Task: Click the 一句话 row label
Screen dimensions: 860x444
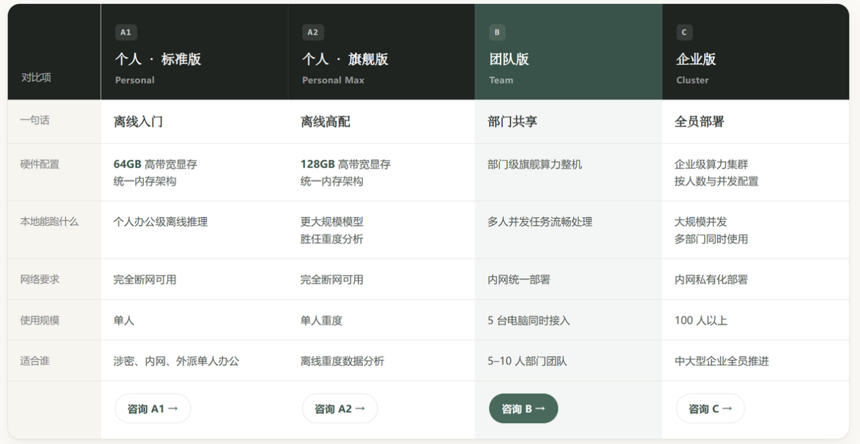Action: [35, 121]
